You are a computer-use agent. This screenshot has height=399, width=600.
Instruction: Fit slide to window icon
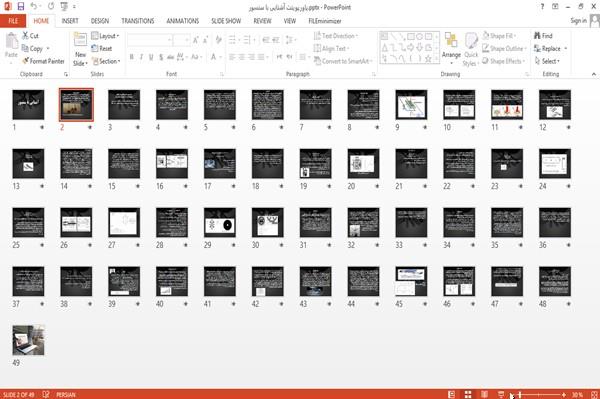click(594, 394)
